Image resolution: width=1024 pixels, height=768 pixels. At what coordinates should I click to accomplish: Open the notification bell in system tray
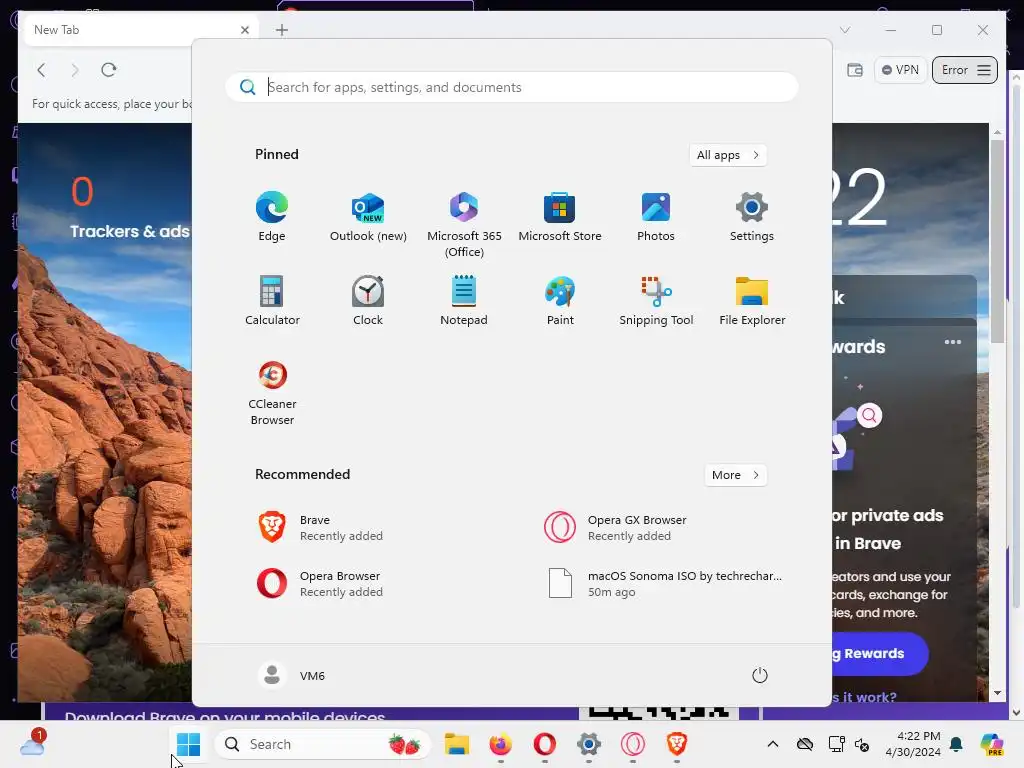click(956, 744)
